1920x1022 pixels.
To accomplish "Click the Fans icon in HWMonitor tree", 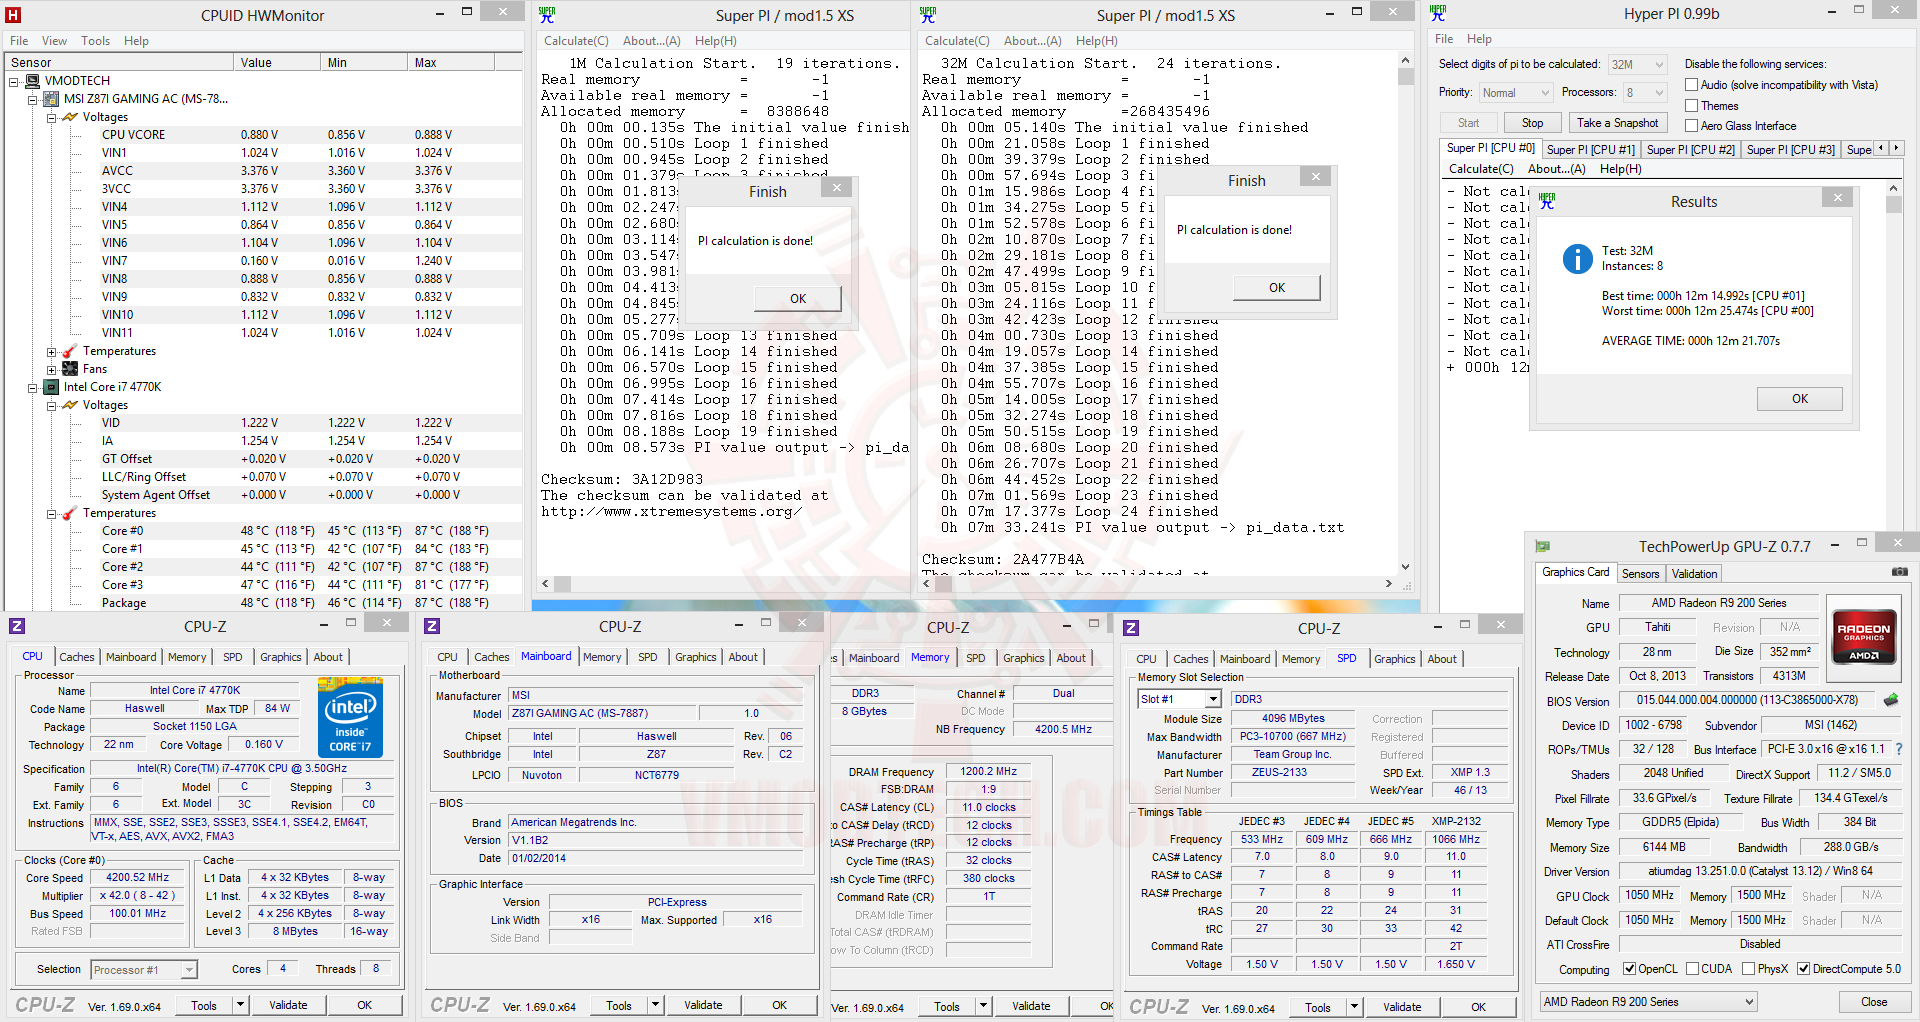I will coord(70,369).
